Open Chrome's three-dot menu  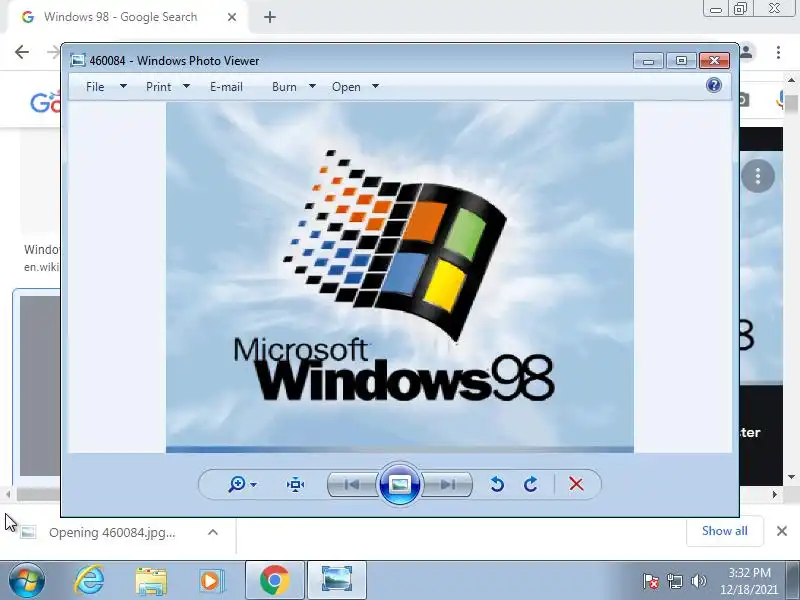pyautogui.click(x=778, y=52)
